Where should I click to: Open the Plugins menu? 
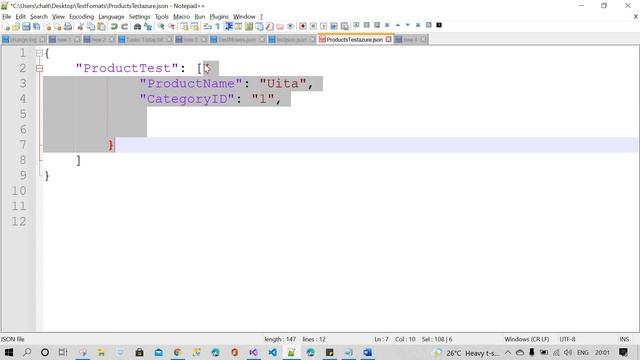(x=219, y=17)
